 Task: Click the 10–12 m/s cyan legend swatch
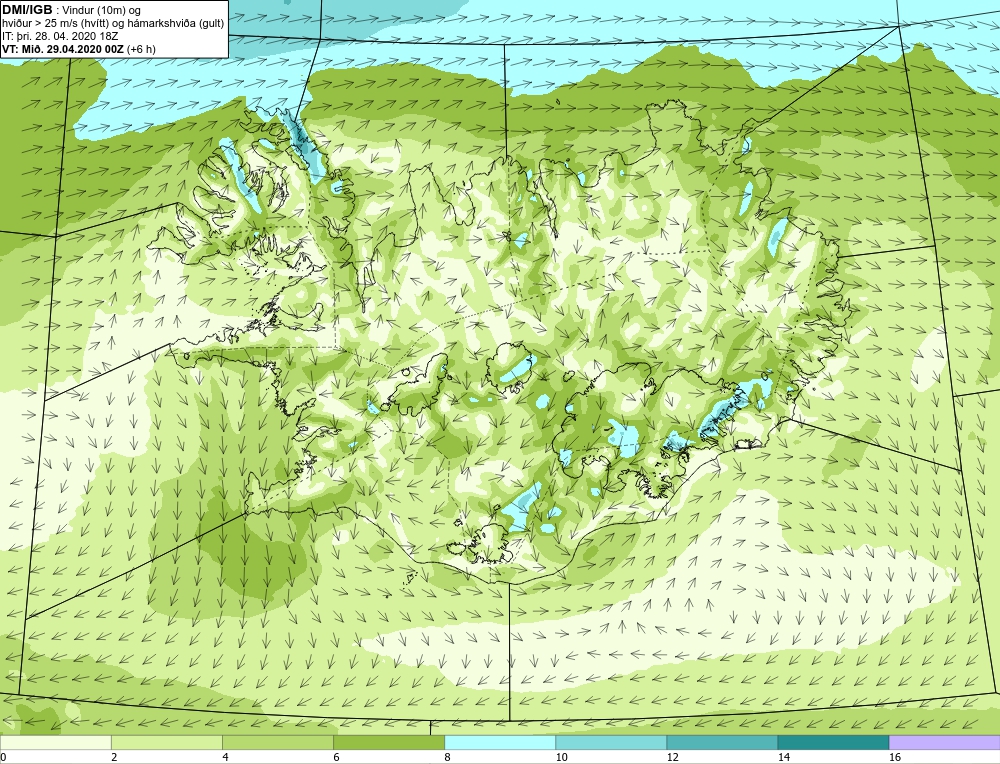pos(611,742)
